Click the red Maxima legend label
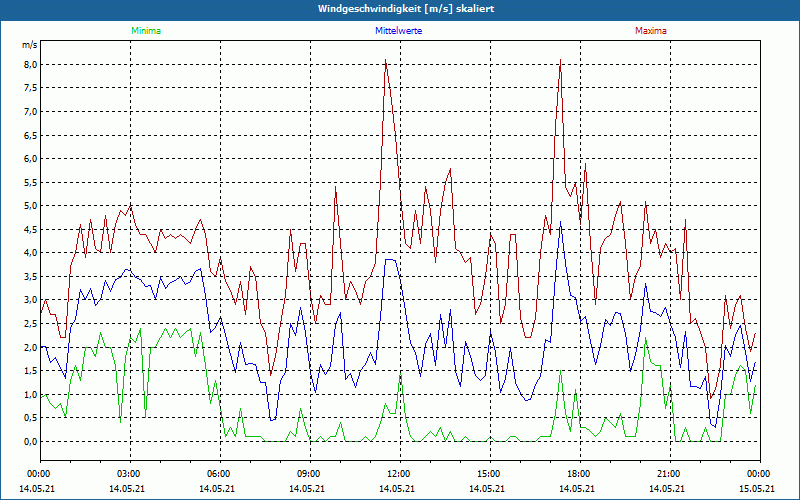This screenshot has height=500, width=800. (x=651, y=31)
